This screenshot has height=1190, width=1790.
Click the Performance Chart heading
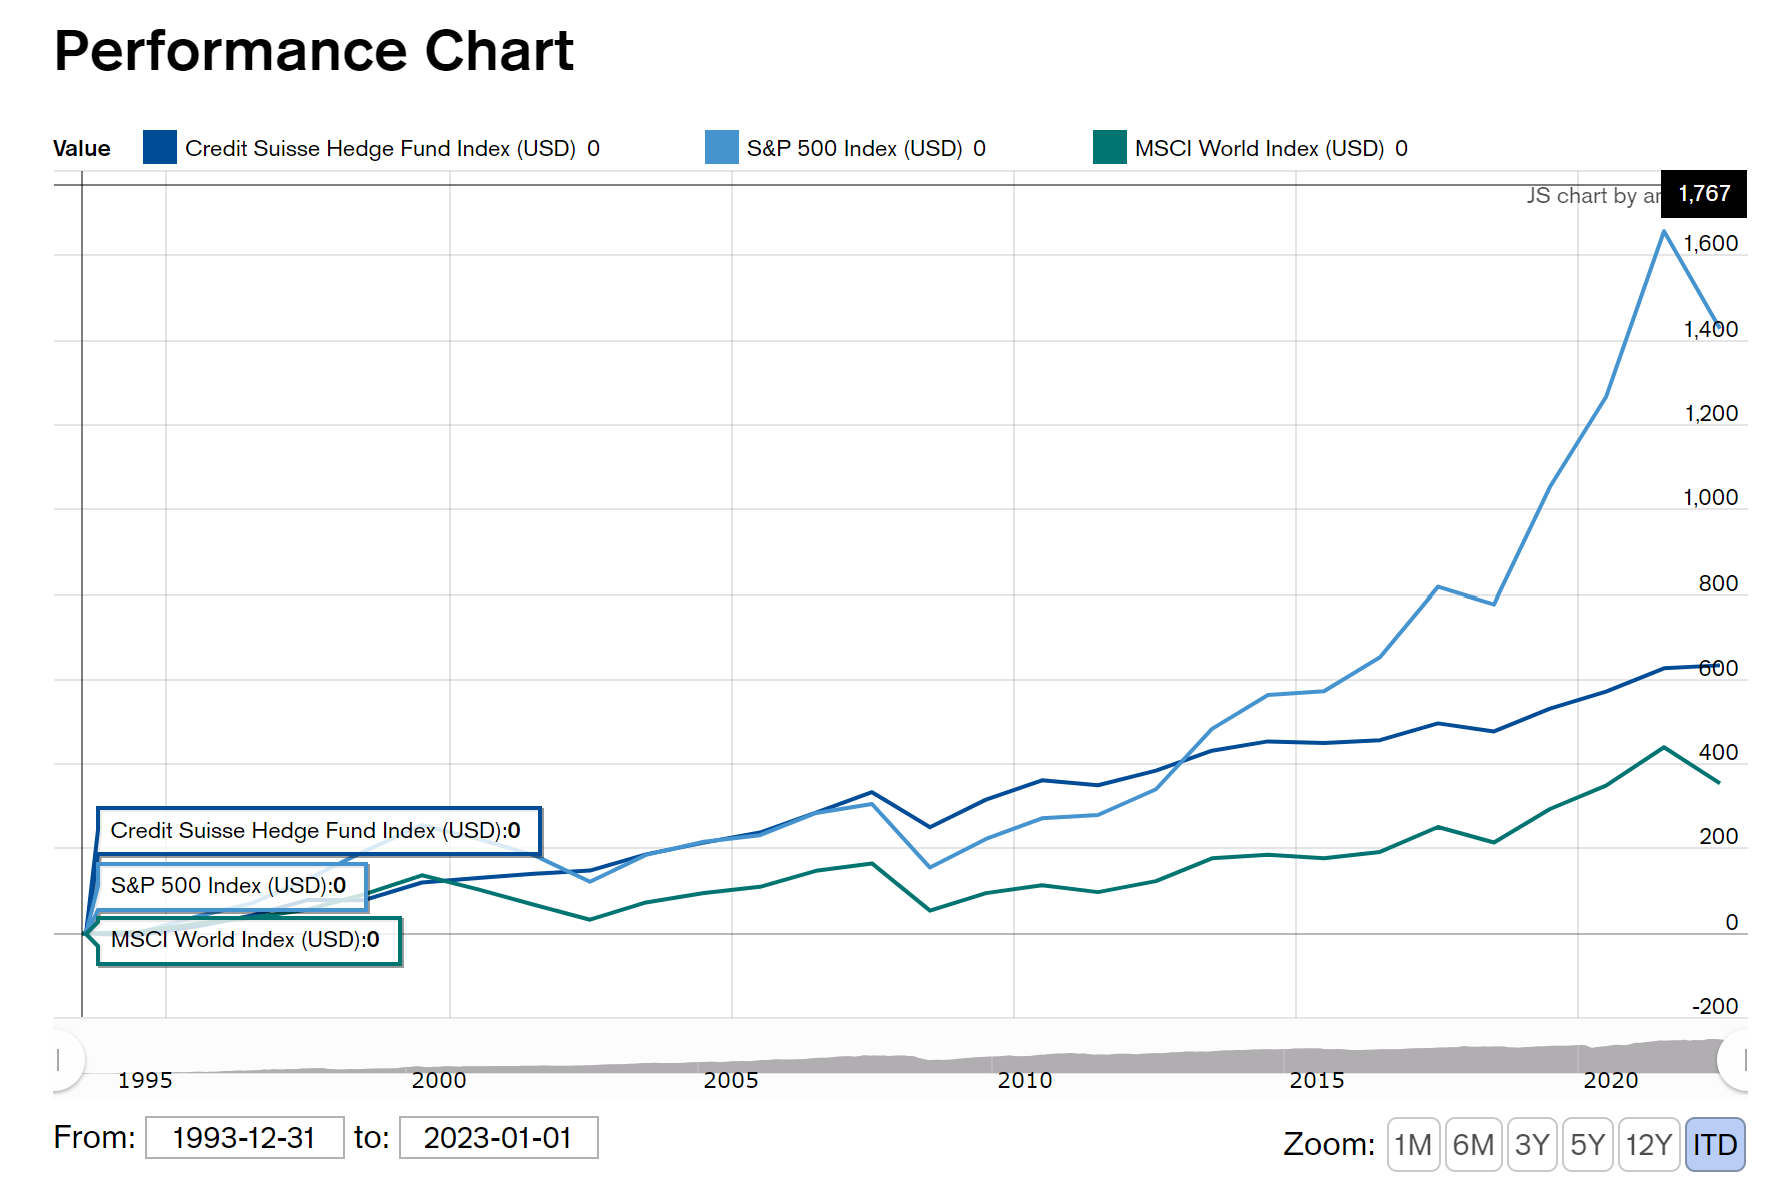click(x=314, y=50)
